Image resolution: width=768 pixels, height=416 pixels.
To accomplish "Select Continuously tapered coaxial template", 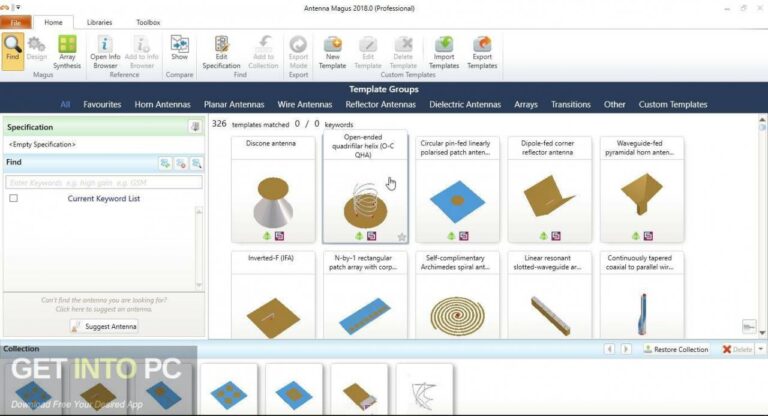I will pyautogui.click(x=642, y=295).
